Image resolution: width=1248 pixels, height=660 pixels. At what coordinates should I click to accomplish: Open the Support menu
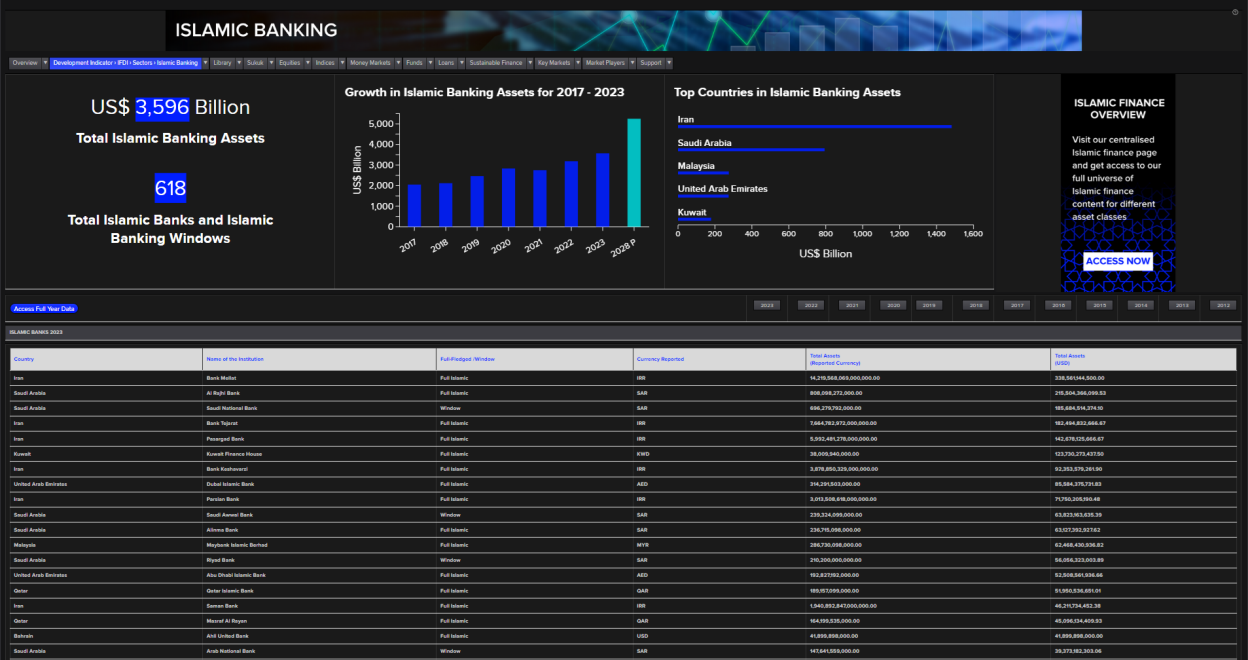click(x=651, y=63)
